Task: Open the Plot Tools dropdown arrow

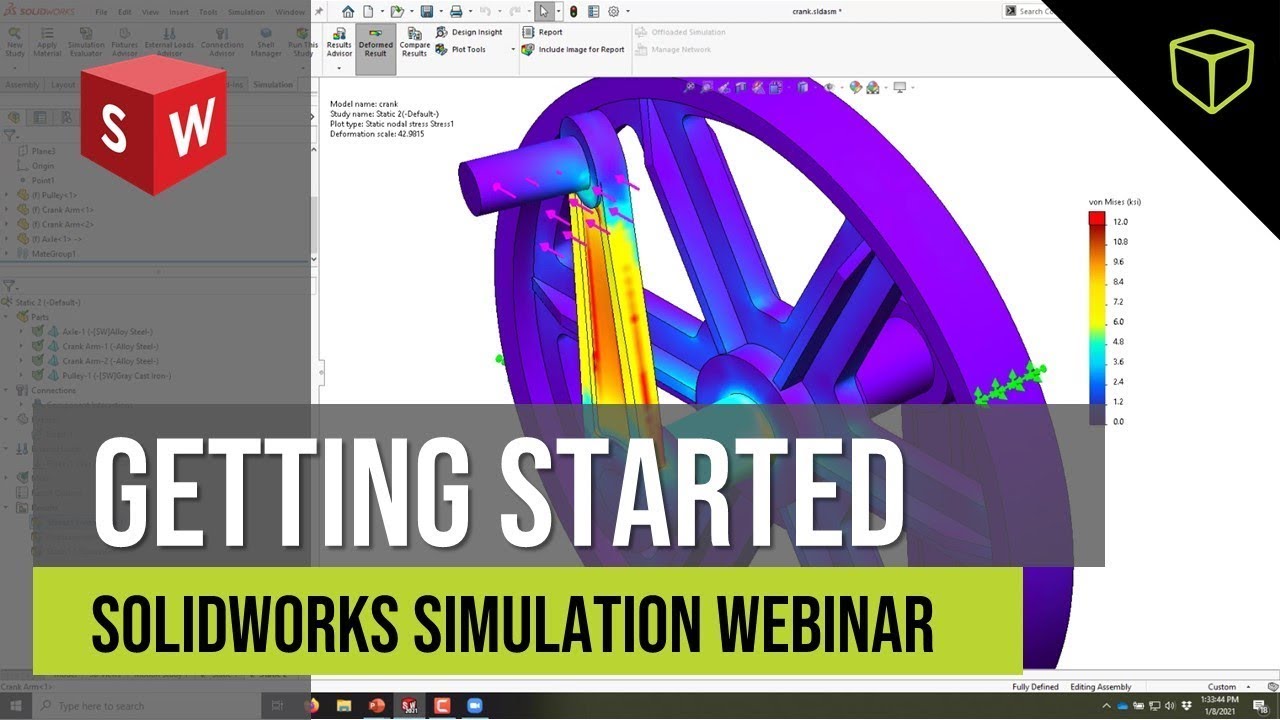Action: [x=513, y=49]
